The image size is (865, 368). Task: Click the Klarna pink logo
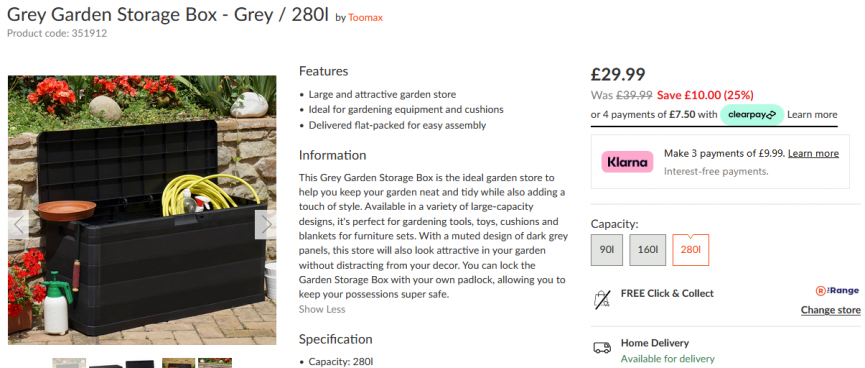click(627, 162)
